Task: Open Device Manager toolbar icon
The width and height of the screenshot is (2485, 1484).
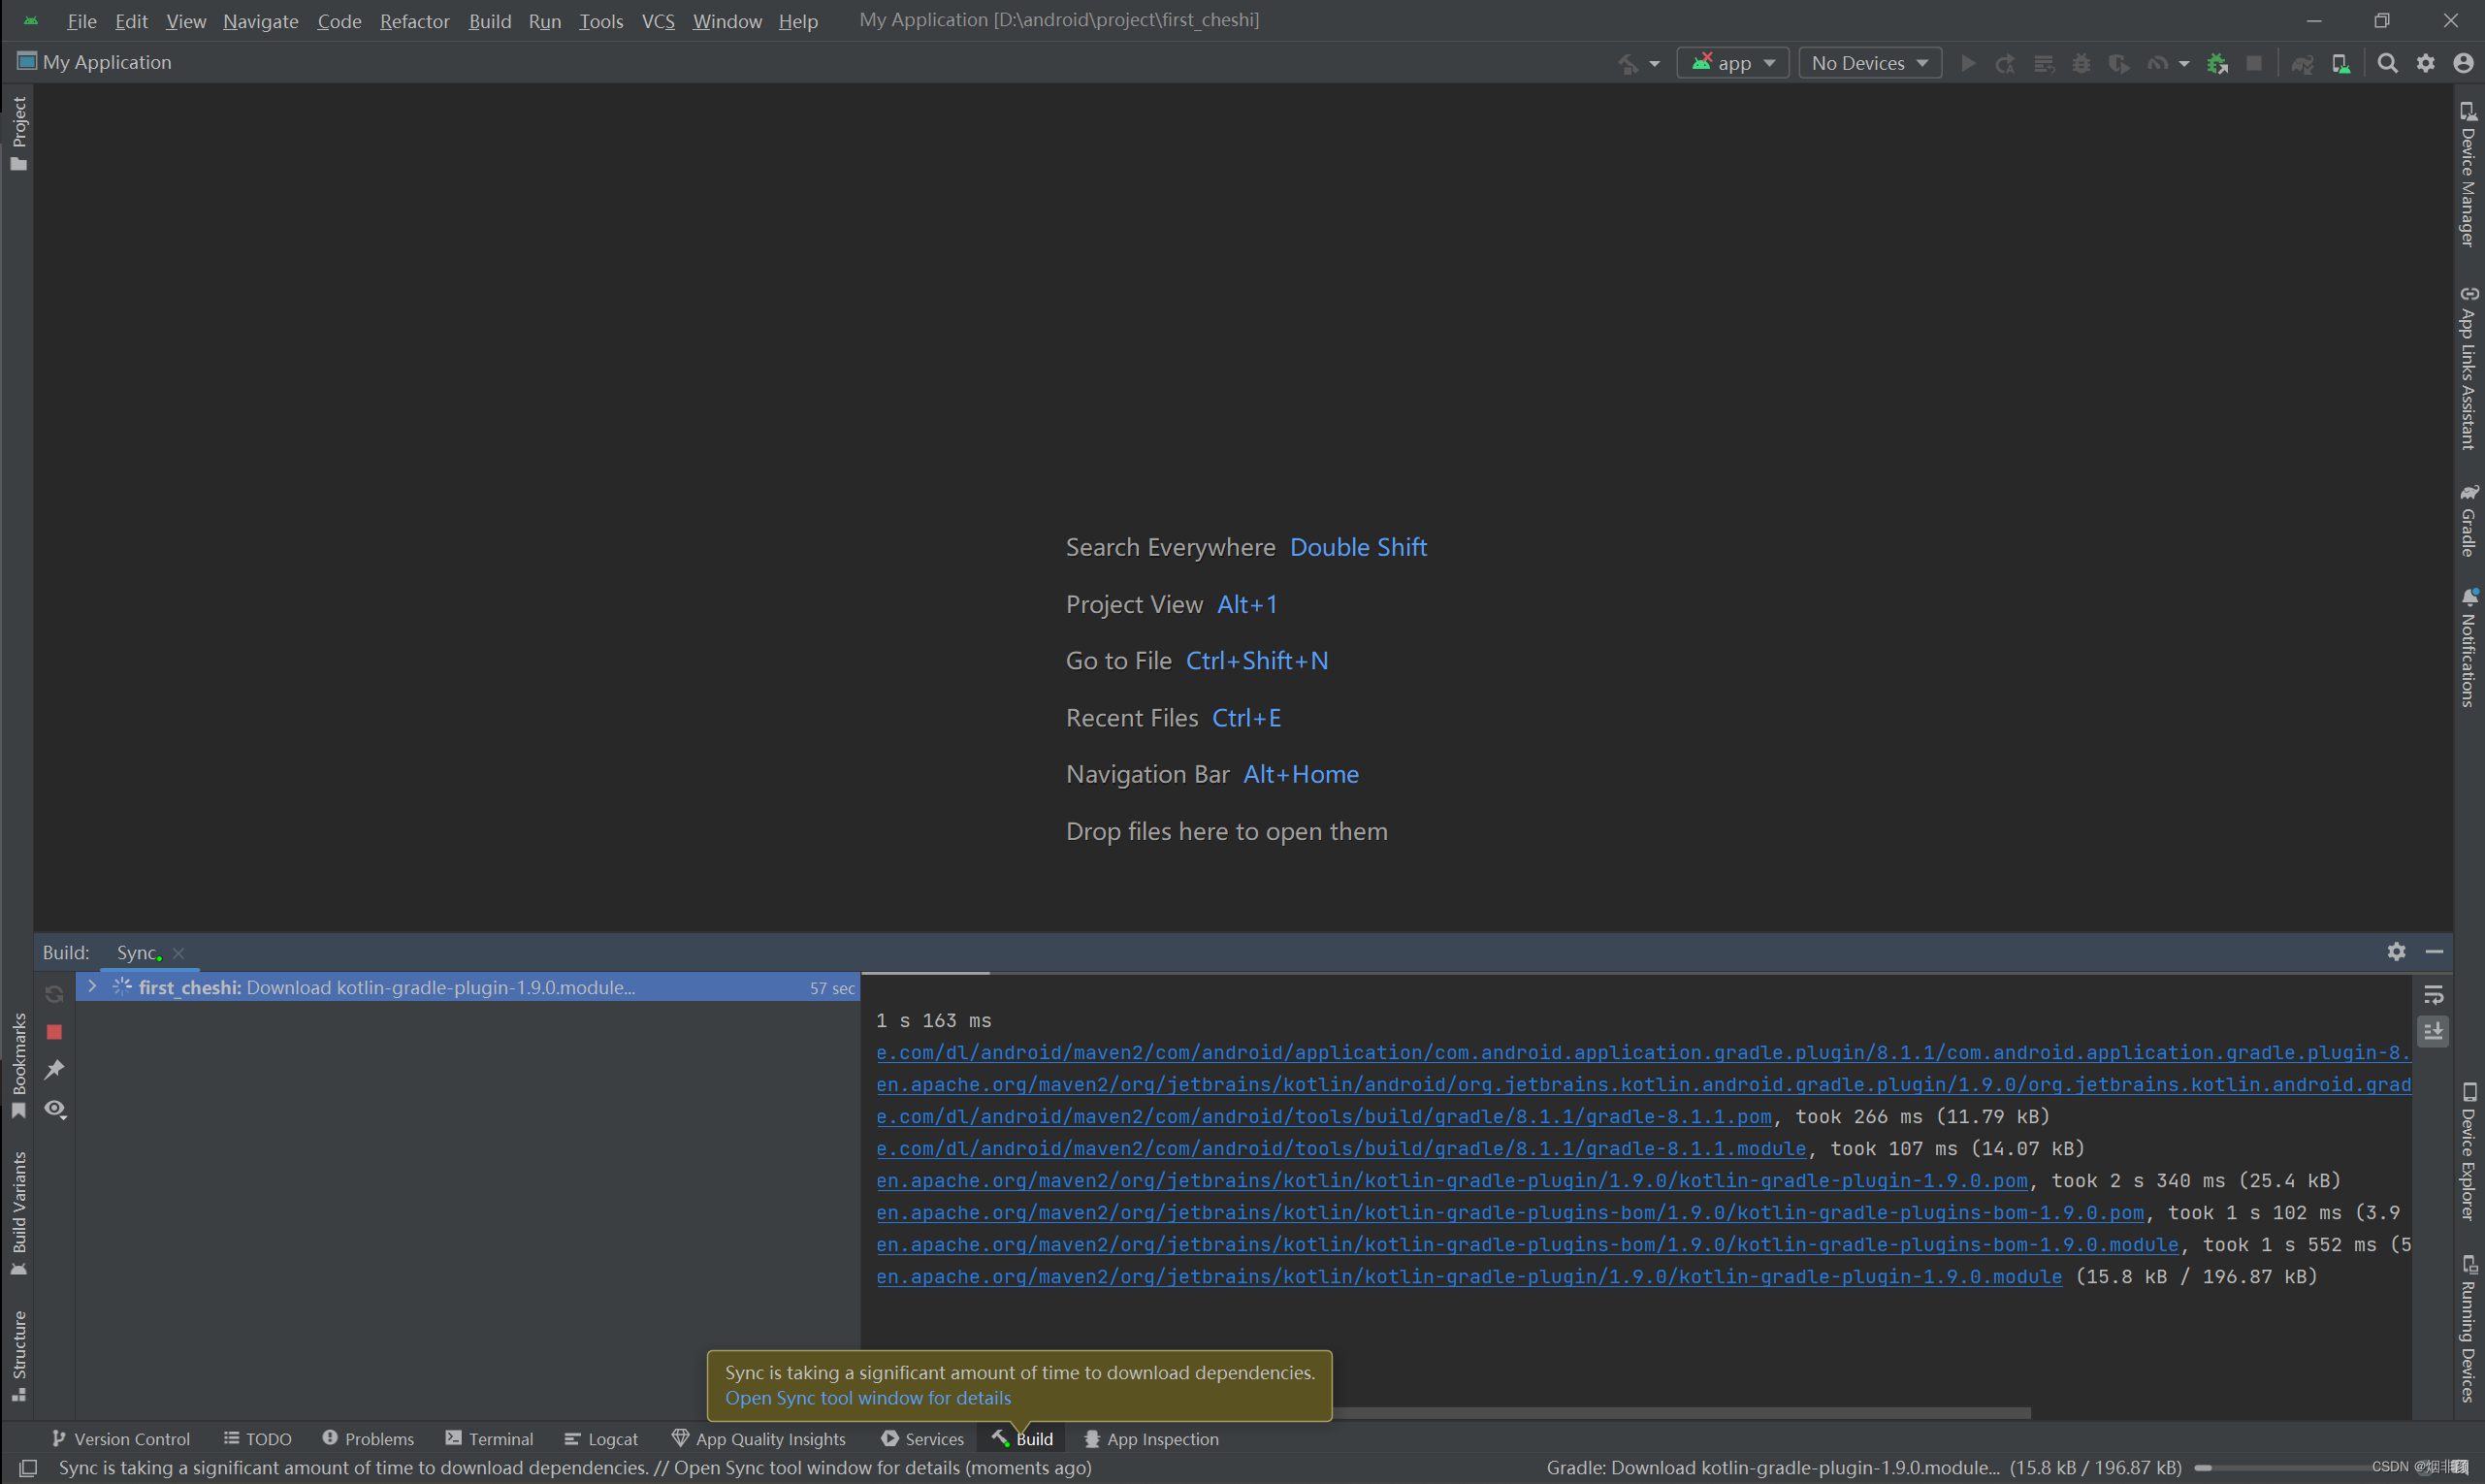Action: tap(2341, 63)
